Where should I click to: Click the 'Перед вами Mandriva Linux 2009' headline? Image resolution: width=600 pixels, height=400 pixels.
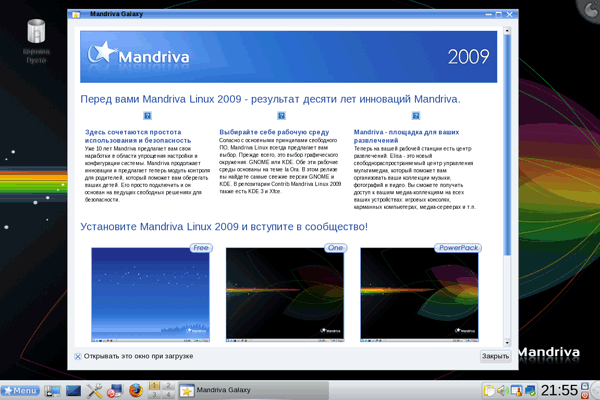pyautogui.click(x=270, y=99)
